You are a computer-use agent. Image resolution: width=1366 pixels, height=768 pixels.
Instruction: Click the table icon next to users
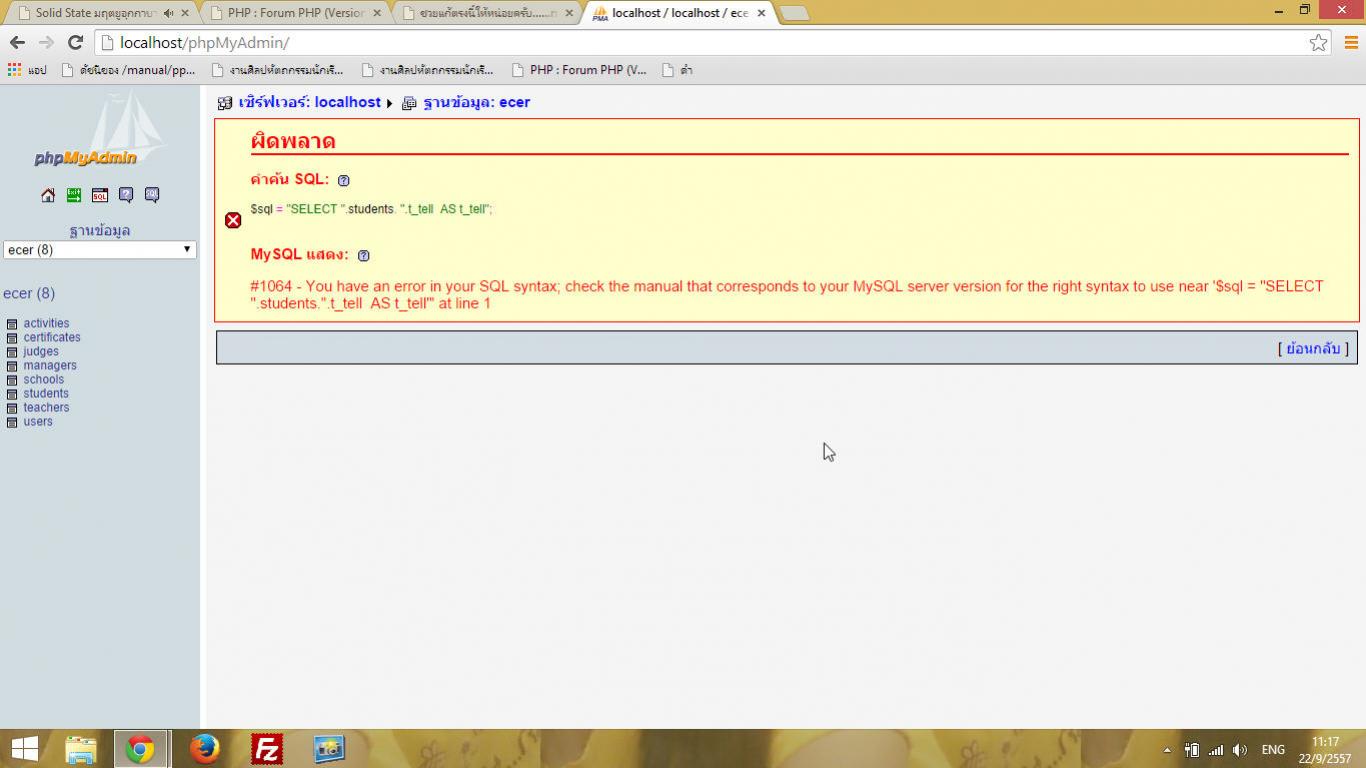12,422
